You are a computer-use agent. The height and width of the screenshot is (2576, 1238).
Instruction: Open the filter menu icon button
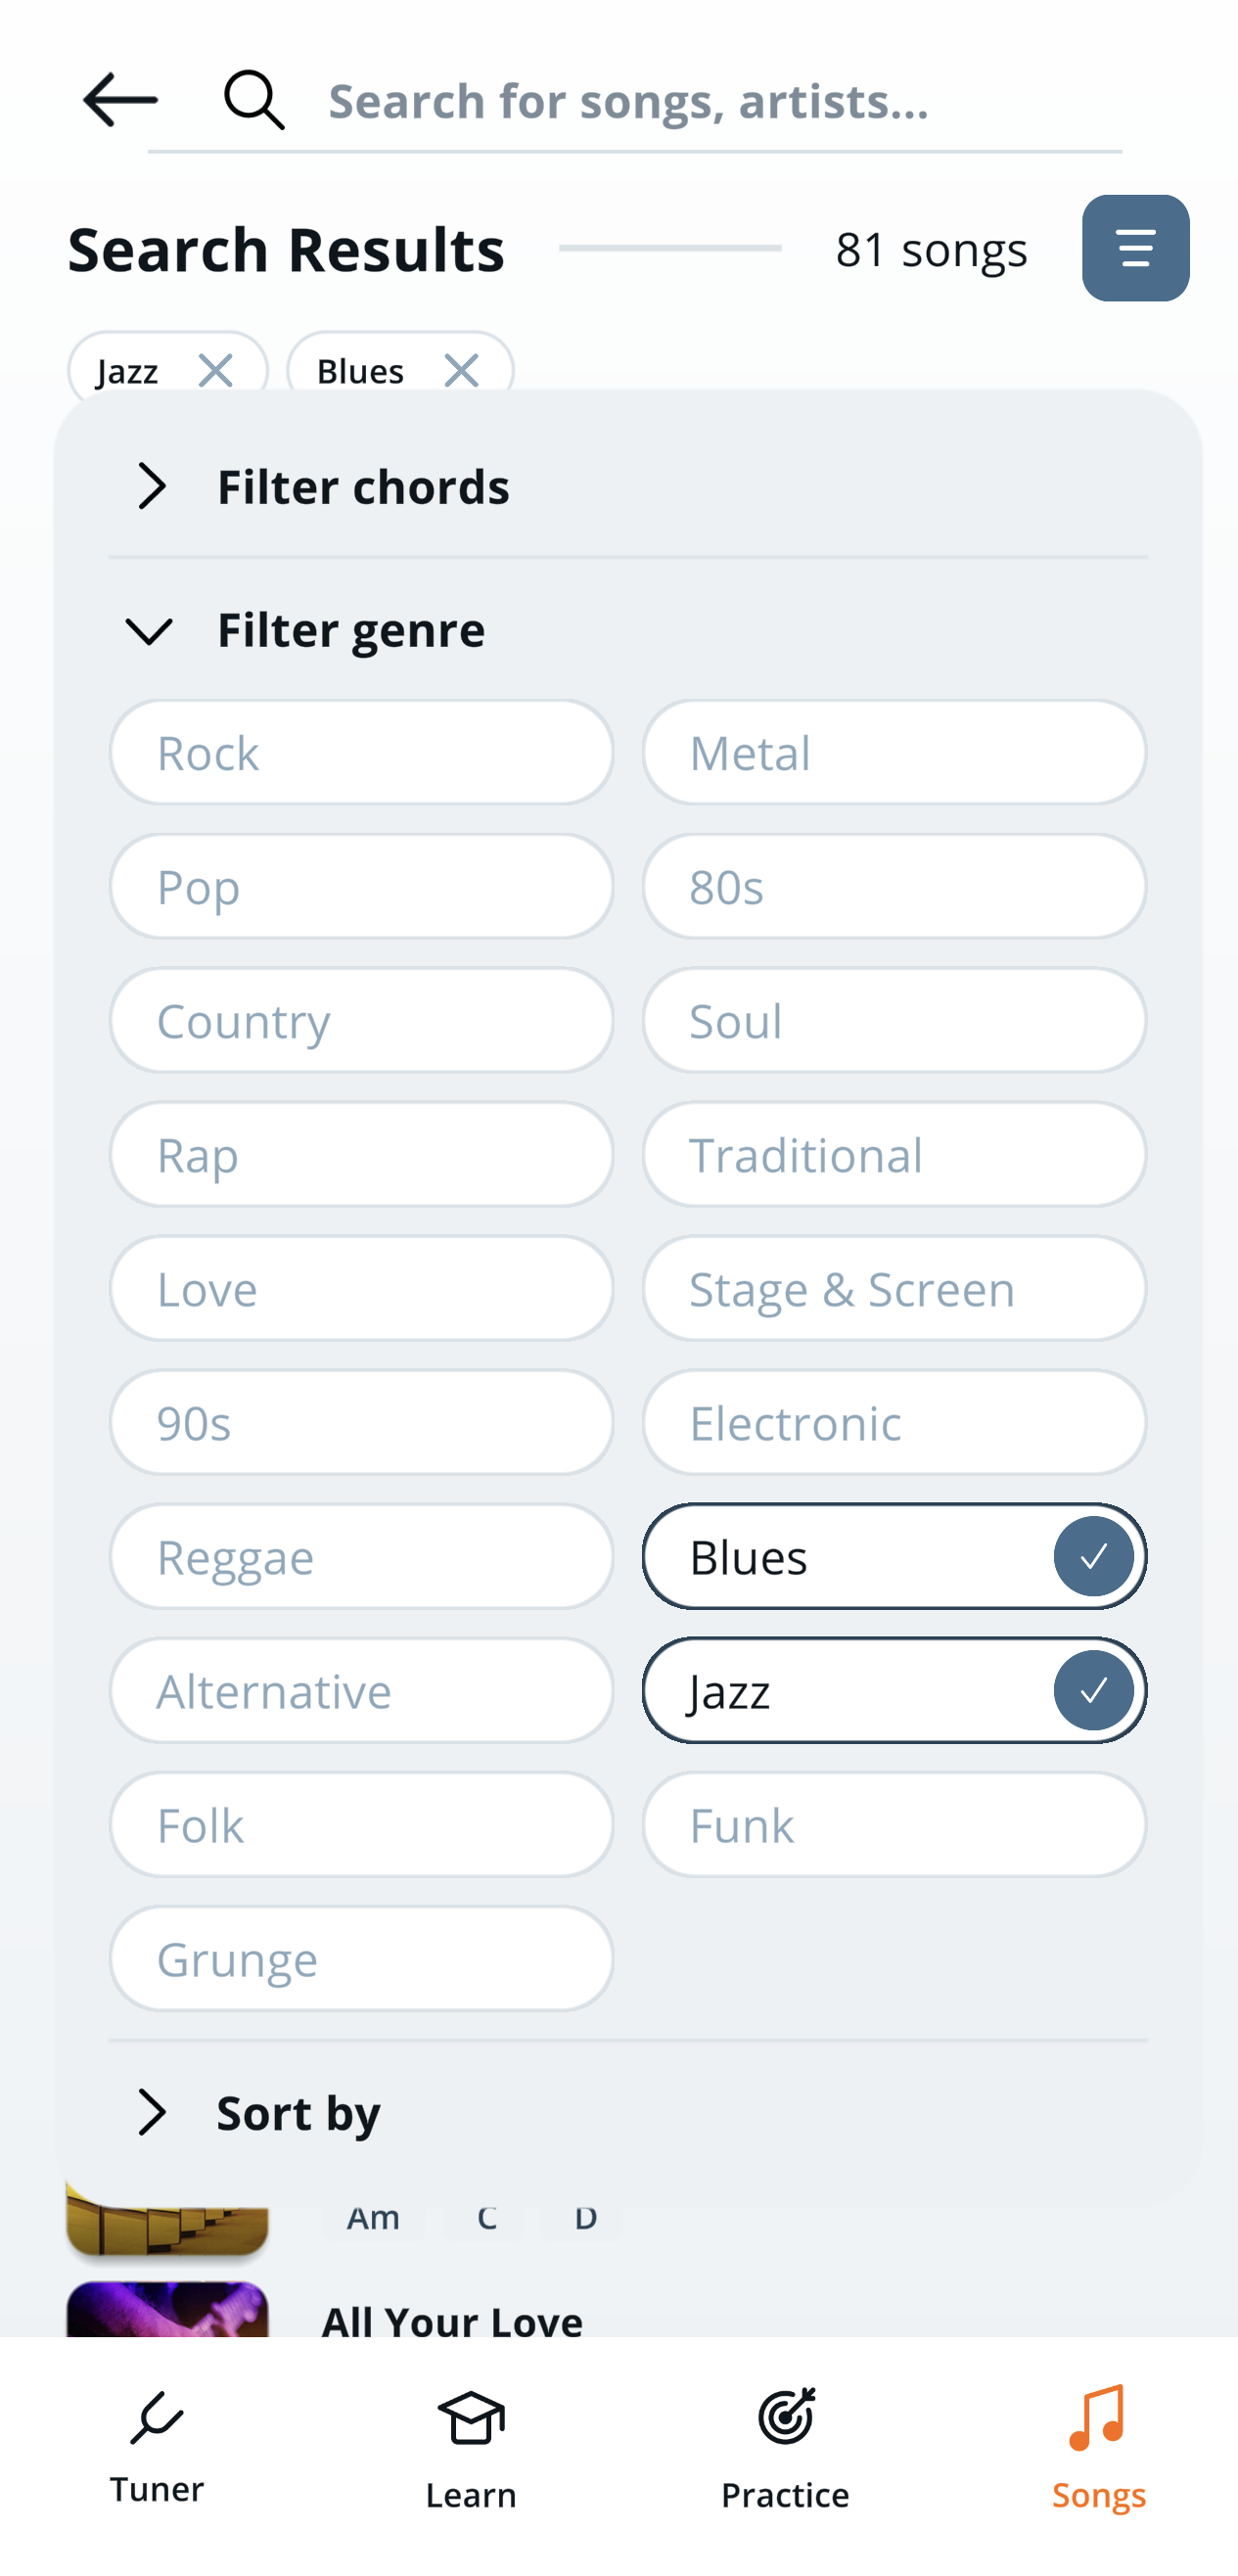1135,248
